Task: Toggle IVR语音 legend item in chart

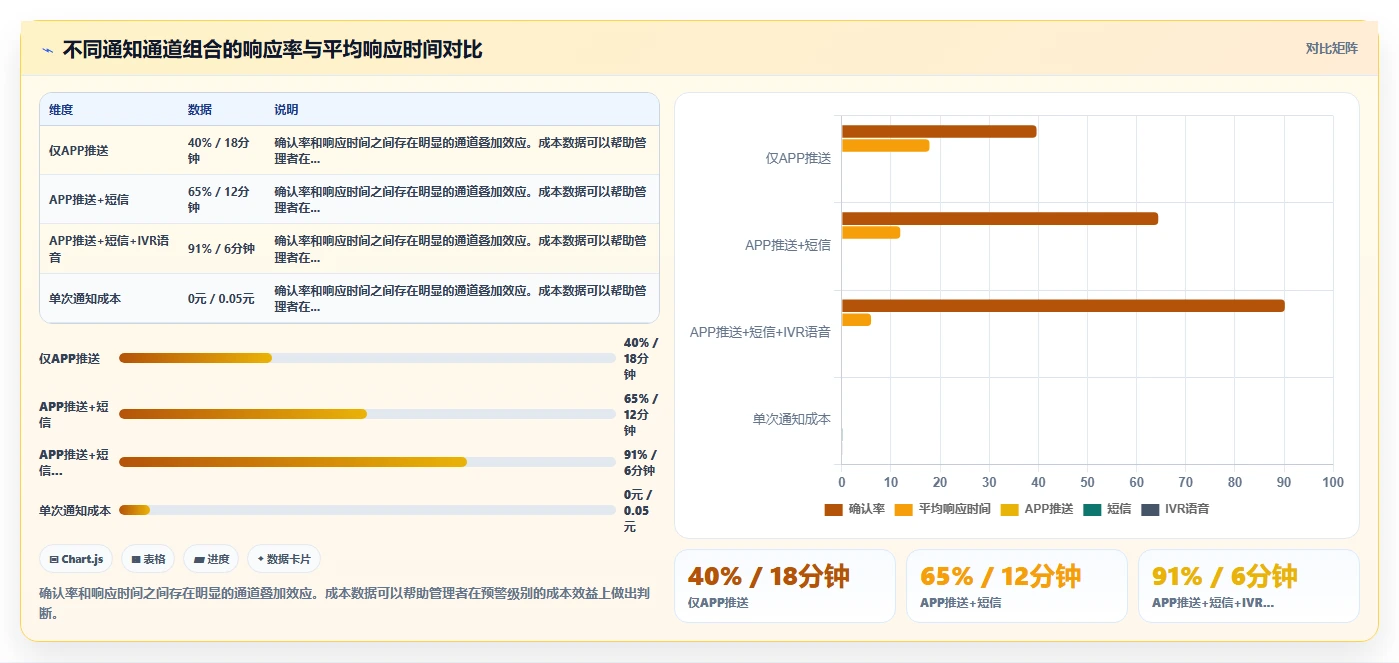Action: click(1175, 509)
